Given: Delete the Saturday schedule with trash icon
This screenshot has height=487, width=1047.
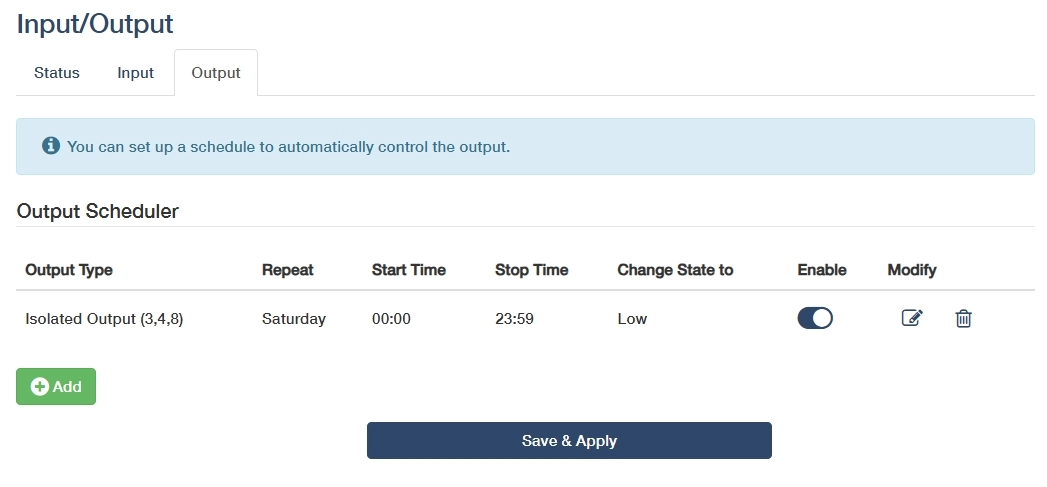Looking at the screenshot, I should 963,319.
